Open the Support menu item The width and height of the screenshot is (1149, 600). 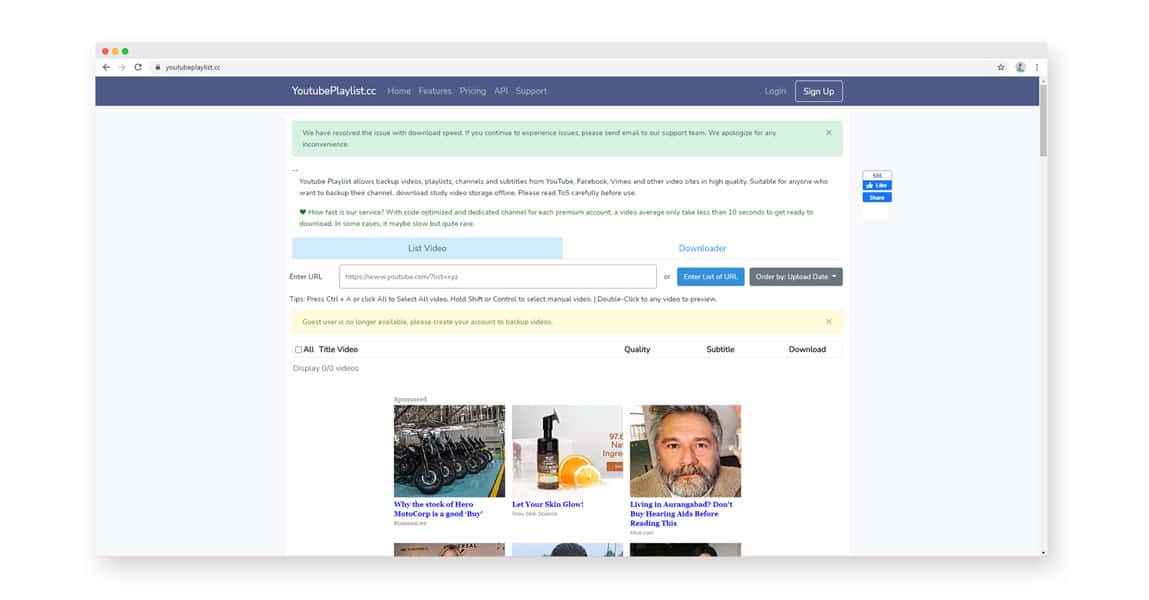click(x=531, y=91)
